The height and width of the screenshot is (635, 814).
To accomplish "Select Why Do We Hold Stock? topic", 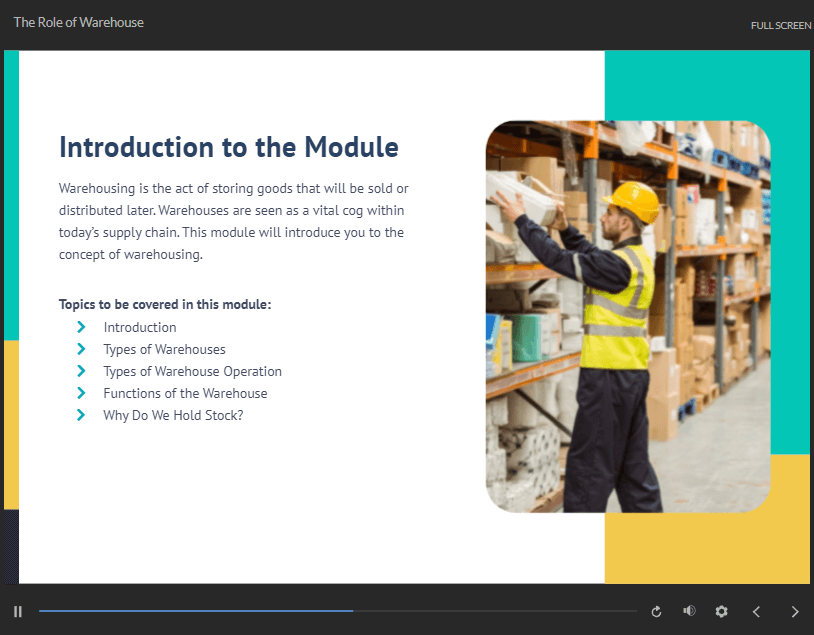I will click(x=173, y=415).
